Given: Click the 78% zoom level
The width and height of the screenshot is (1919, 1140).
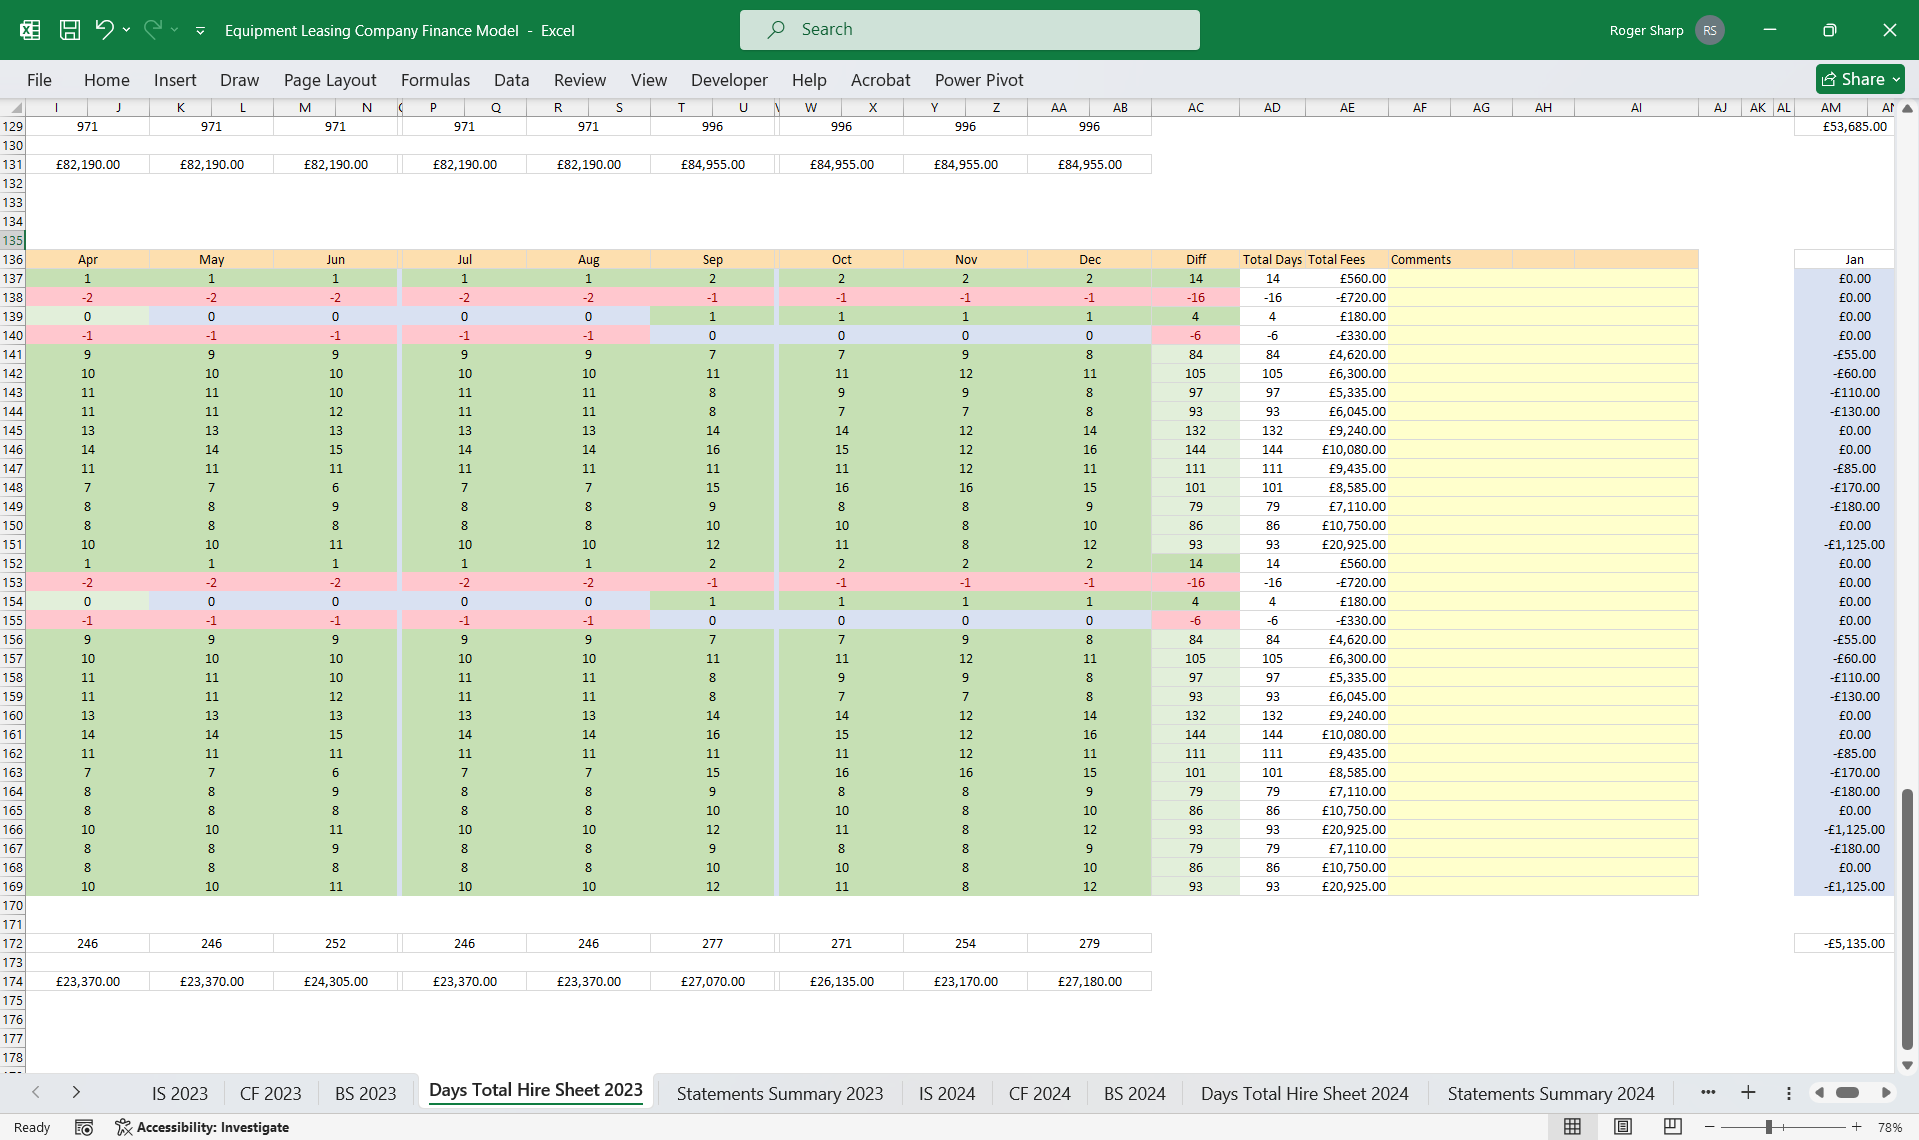Looking at the screenshot, I should 1889,1127.
